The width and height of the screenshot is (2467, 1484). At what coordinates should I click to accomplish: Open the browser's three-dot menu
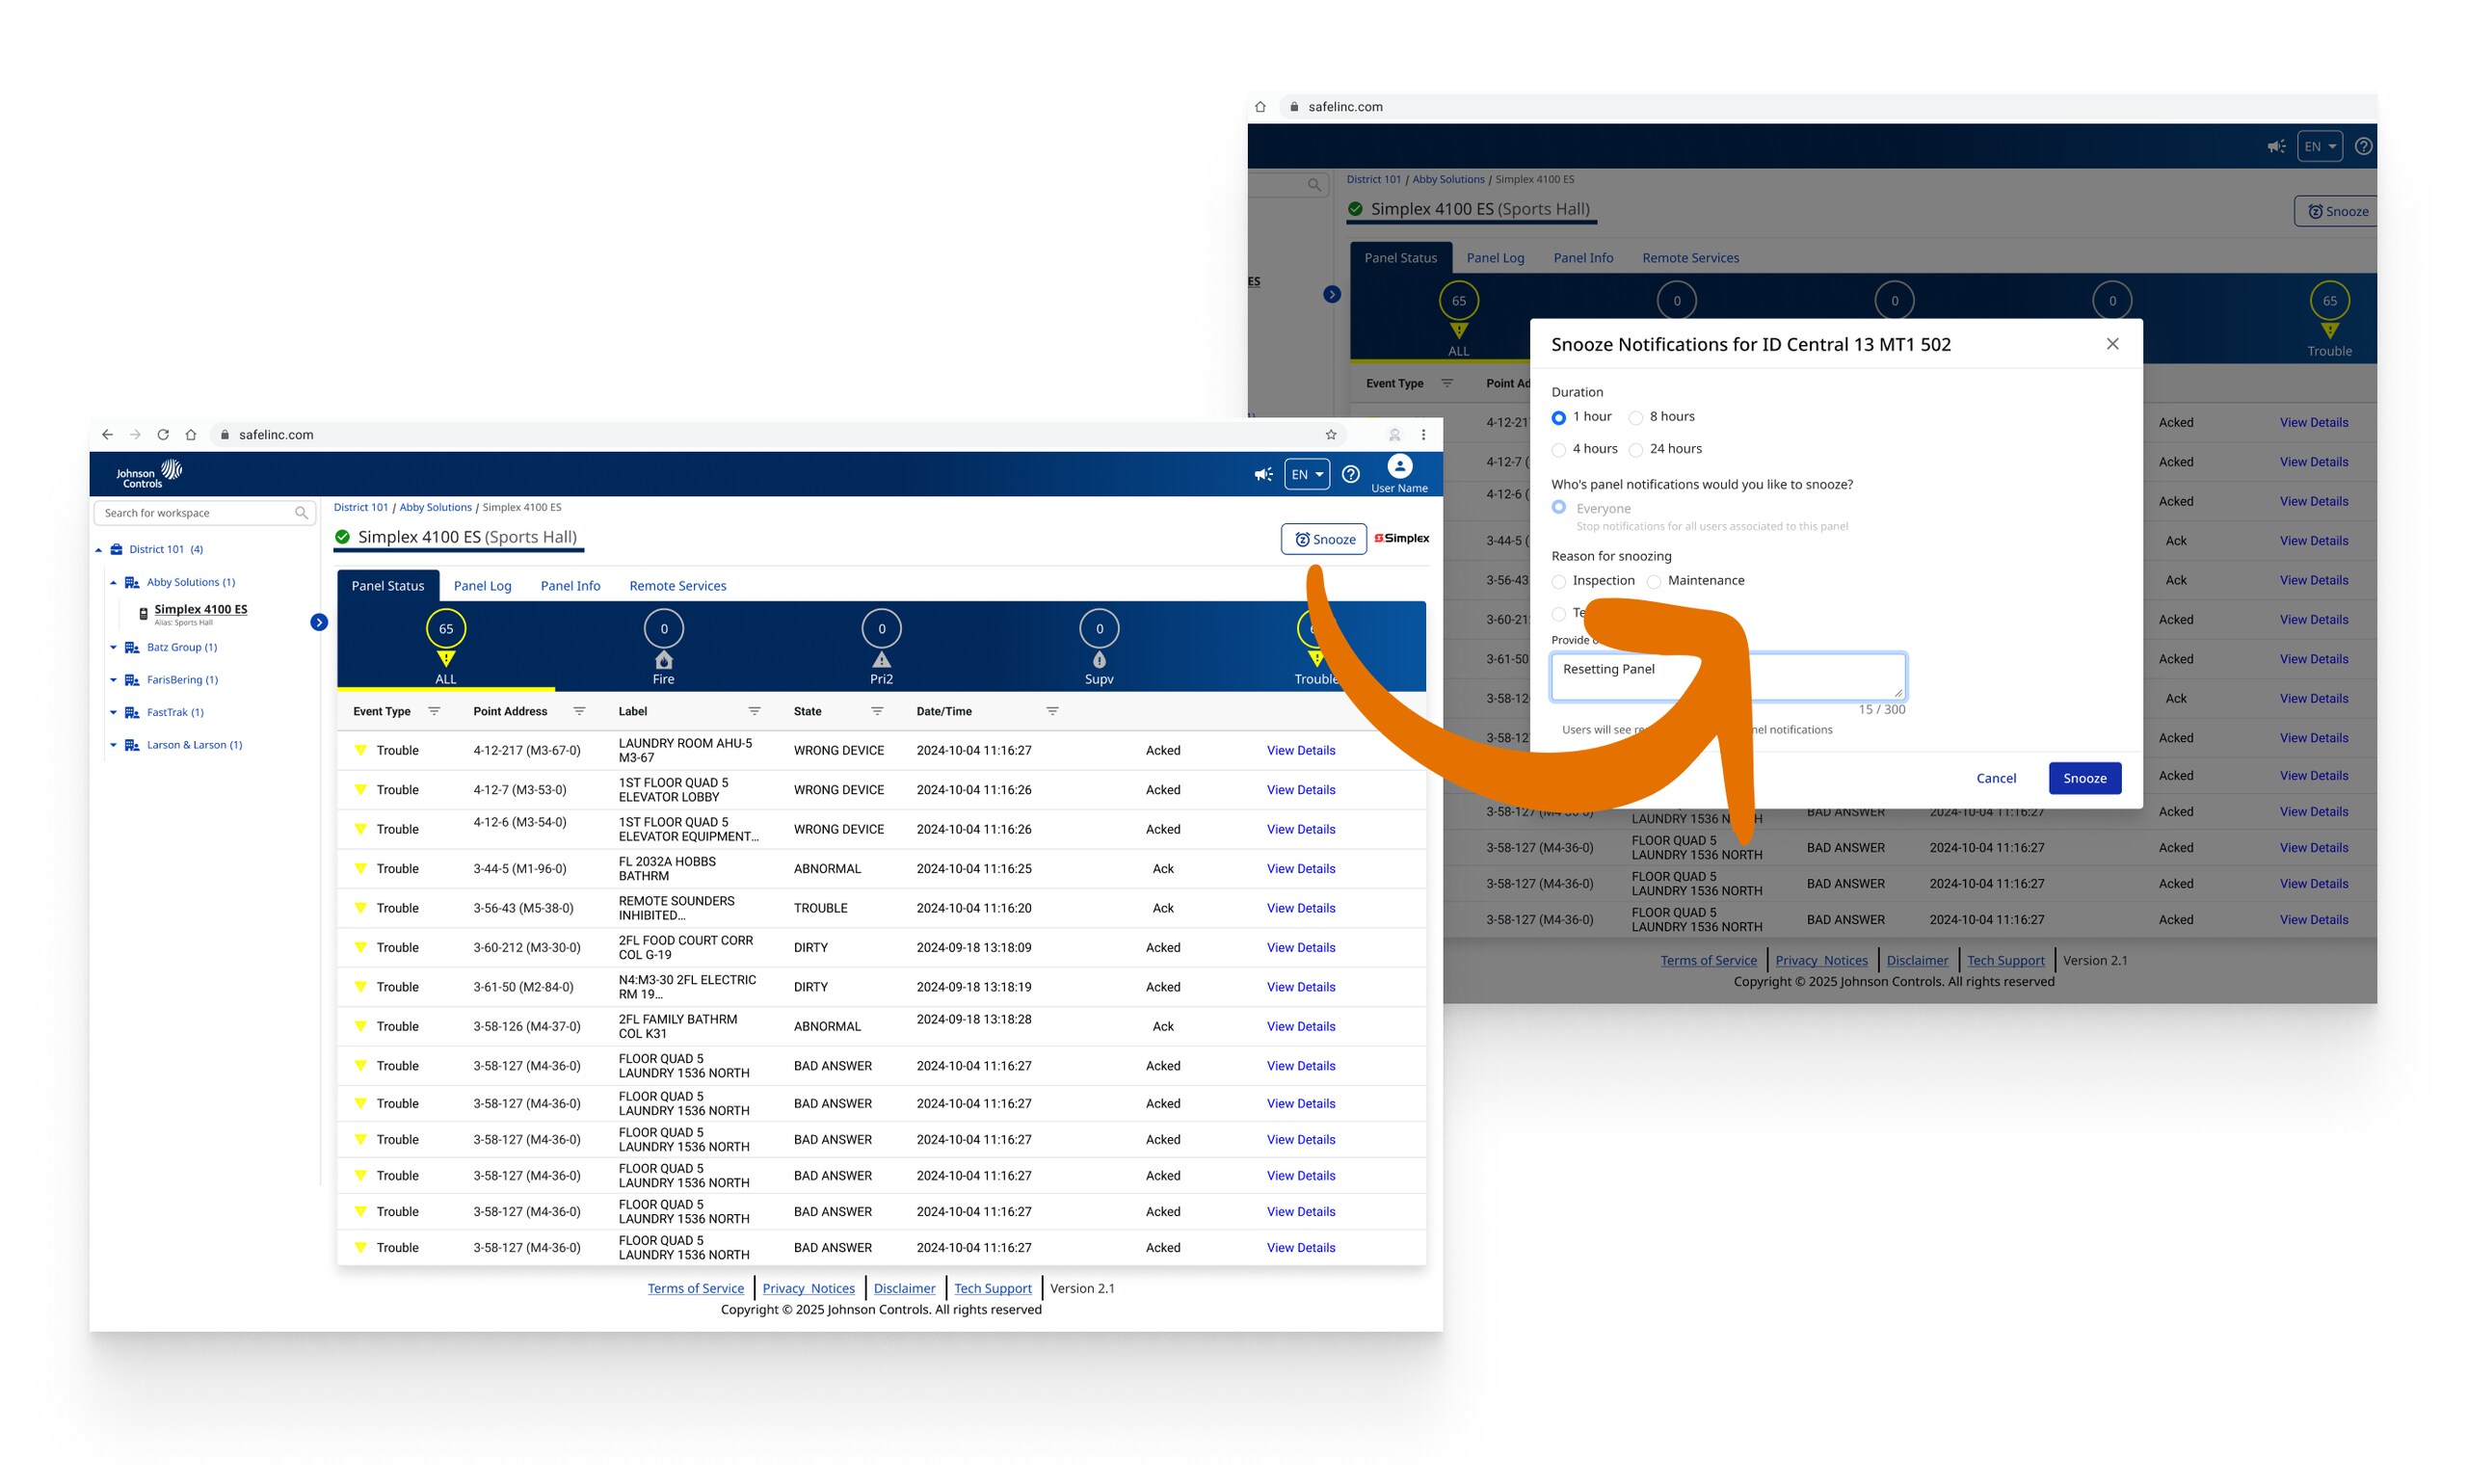point(1424,435)
